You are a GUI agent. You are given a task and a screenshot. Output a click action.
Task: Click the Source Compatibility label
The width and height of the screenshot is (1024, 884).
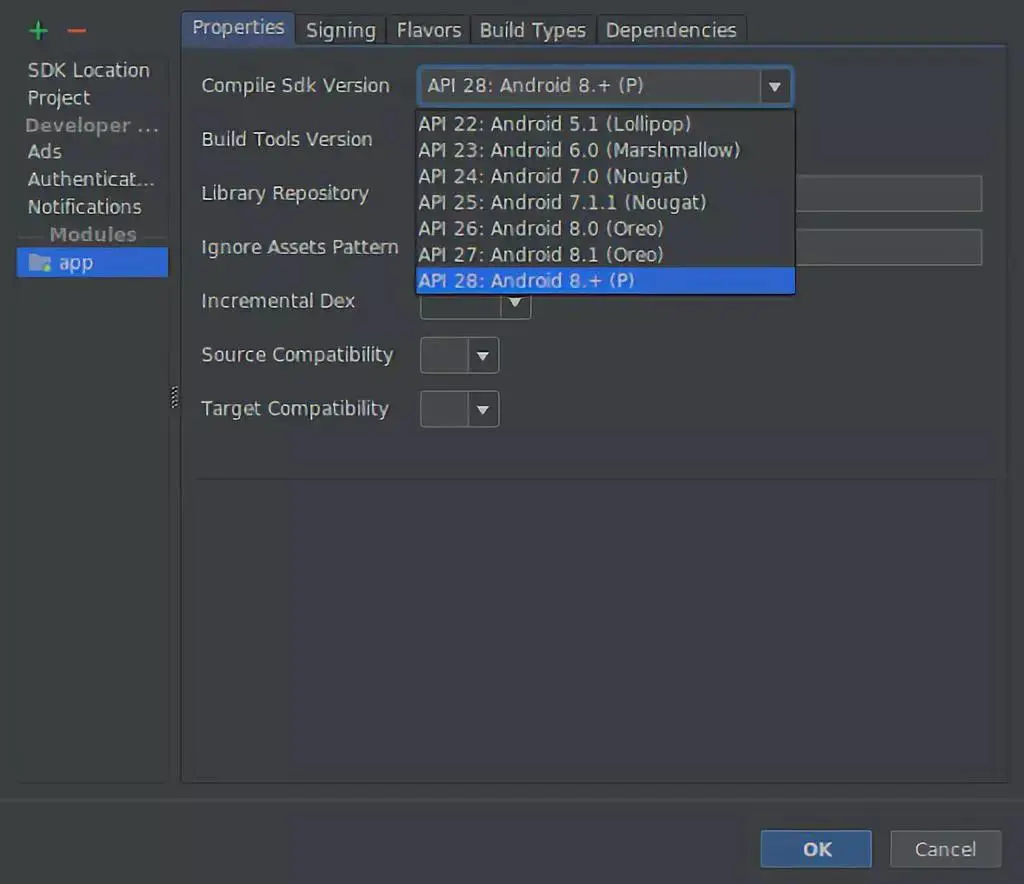point(297,355)
